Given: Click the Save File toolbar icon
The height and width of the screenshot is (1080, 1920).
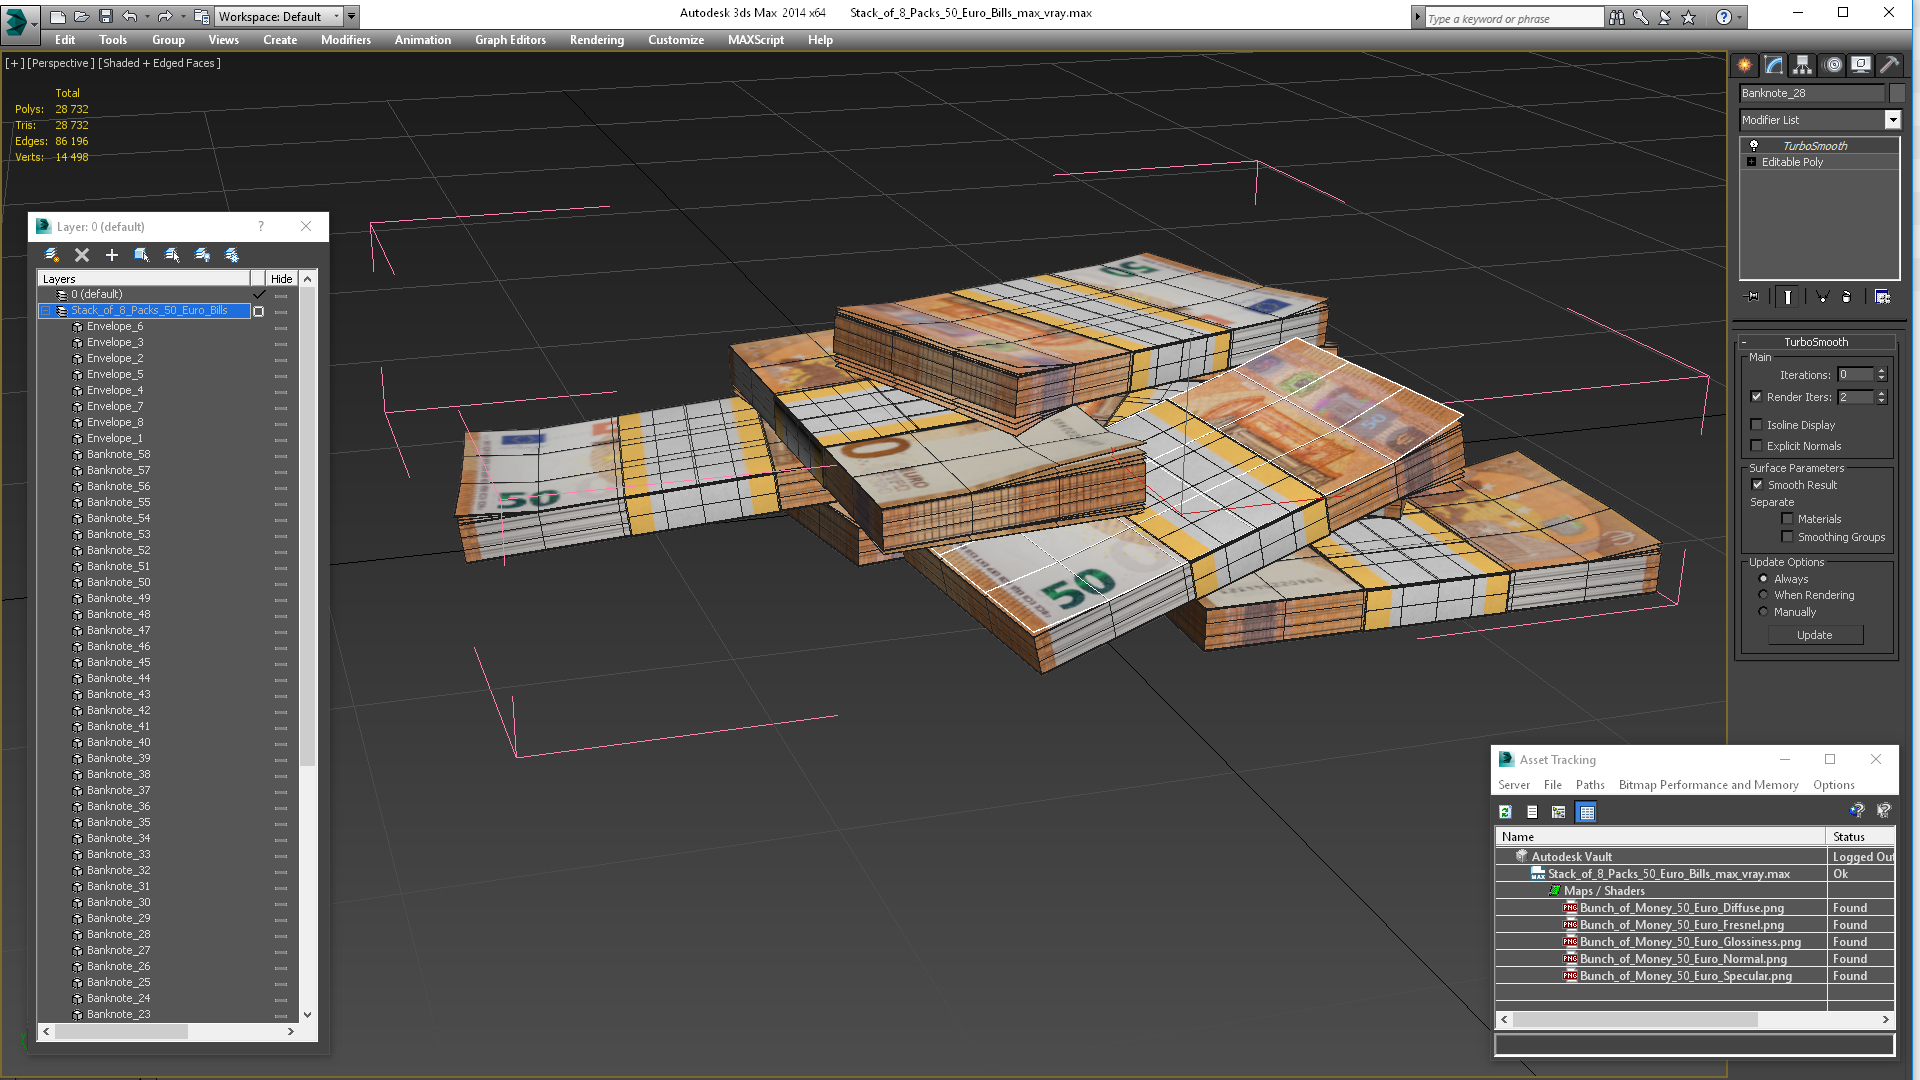Looking at the screenshot, I should click(x=106, y=16).
